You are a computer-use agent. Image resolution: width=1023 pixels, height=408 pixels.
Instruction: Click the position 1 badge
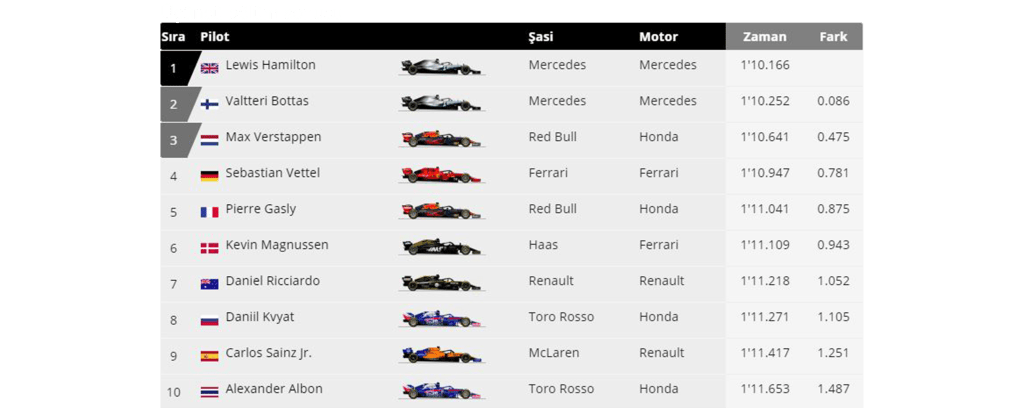173,68
